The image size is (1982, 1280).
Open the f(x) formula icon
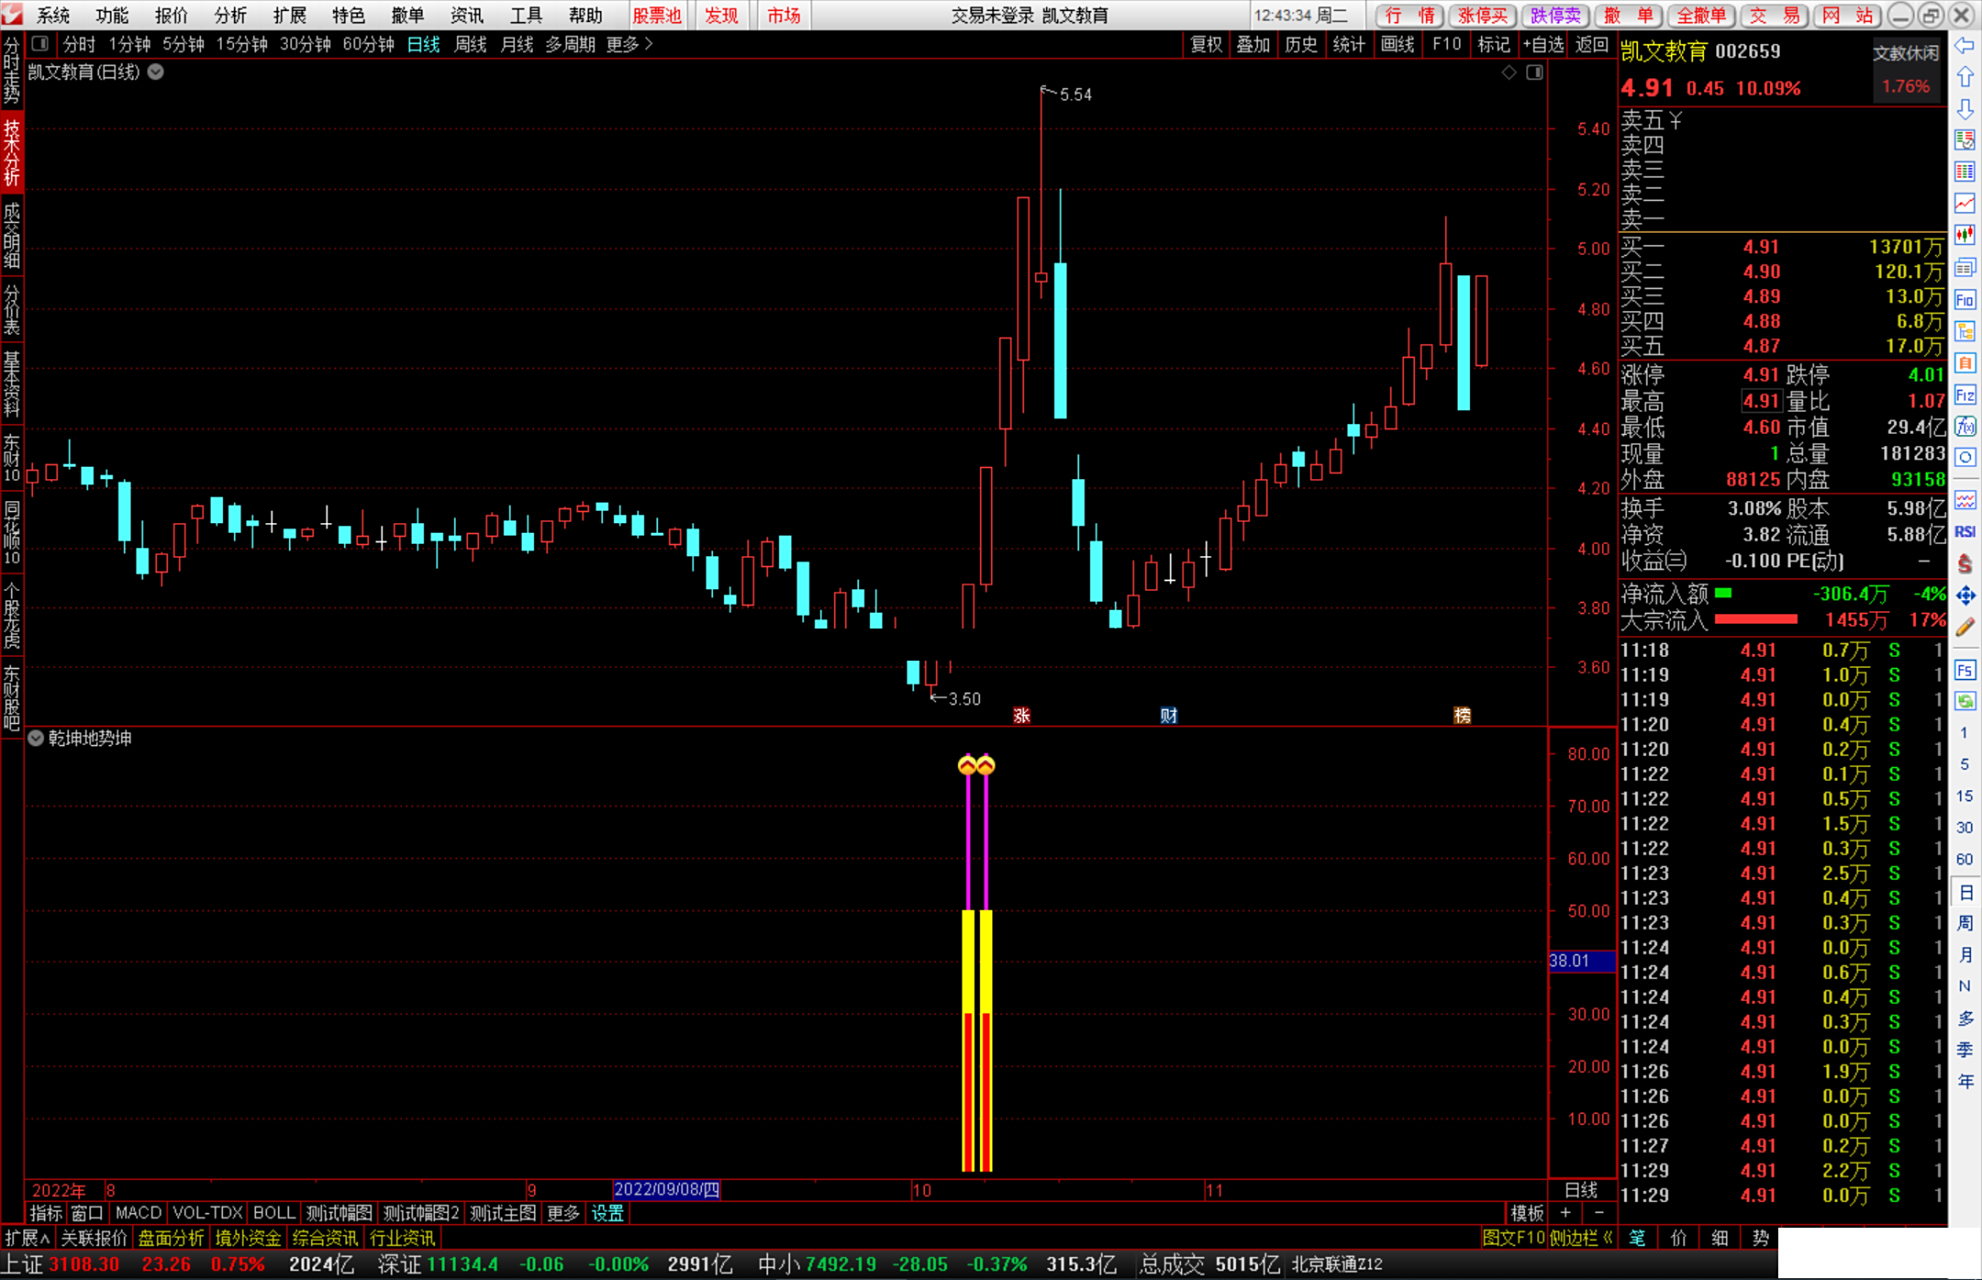pos(1965,427)
